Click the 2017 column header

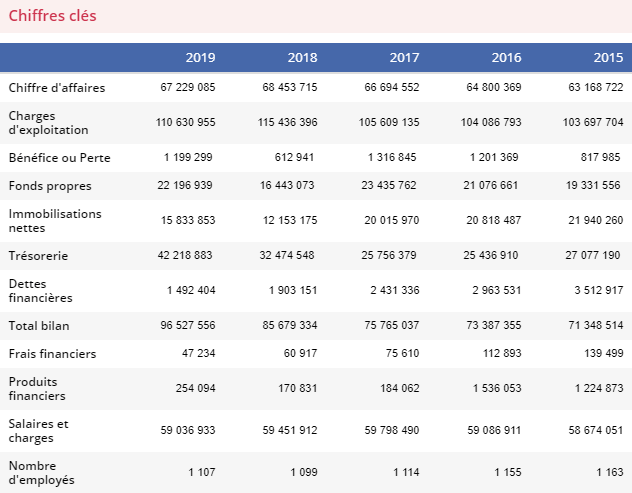(404, 57)
